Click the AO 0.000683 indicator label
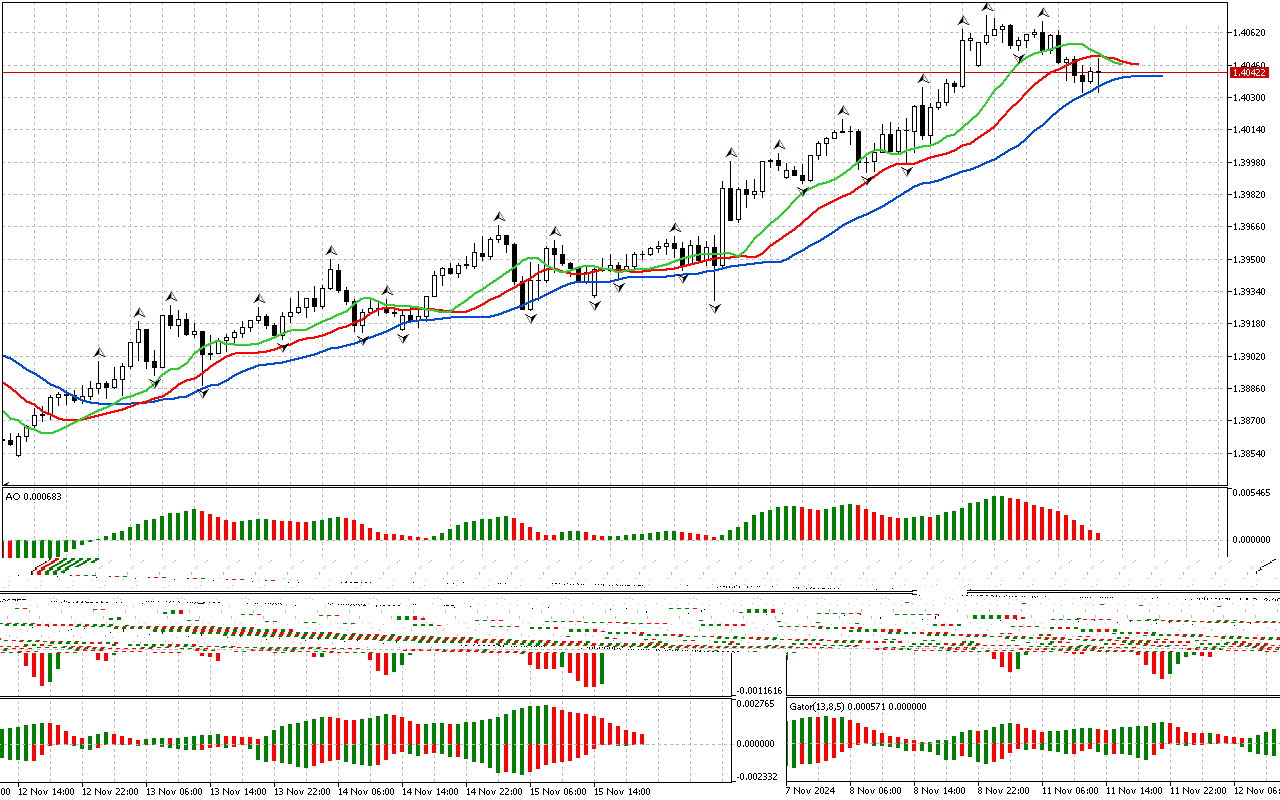 (x=34, y=497)
